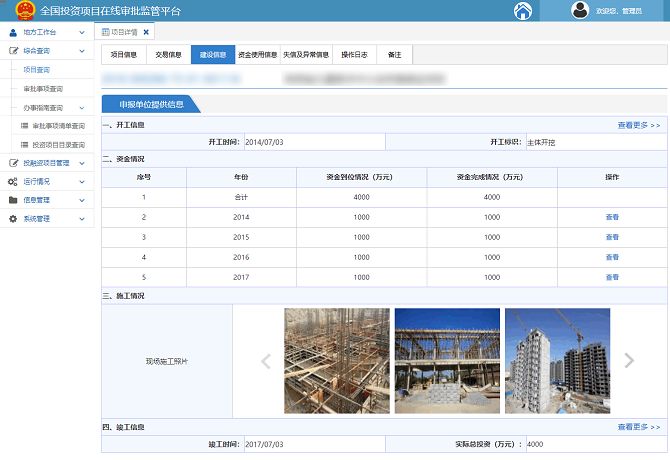
Task: Click the 信息管理 folder icon
Action: click(13, 199)
